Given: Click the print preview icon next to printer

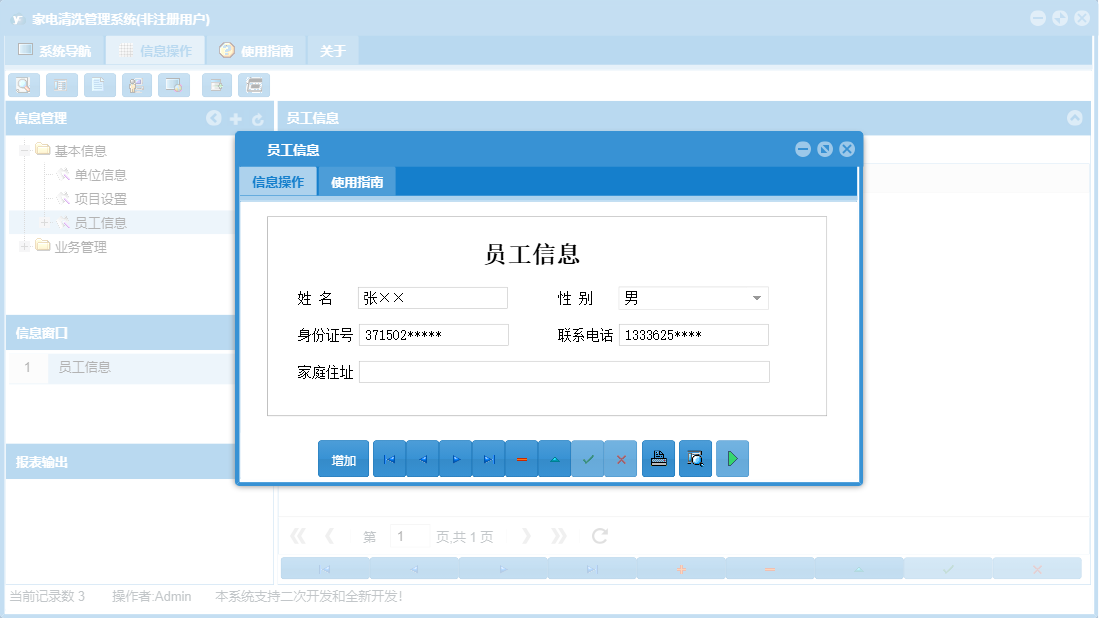Looking at the screenshot, I should click(x=695, y=458).
